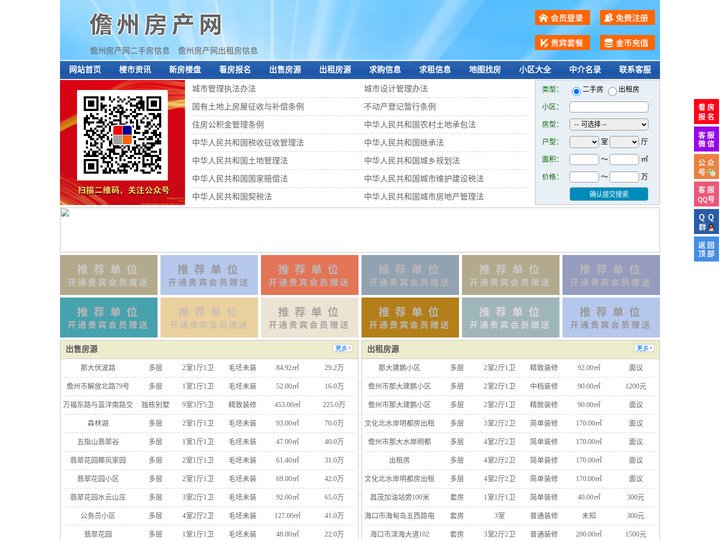The height and width of the screenshot is (540, 720).
Task: Click 儋州房产网 site logo
Action: (x=156, y=25)
